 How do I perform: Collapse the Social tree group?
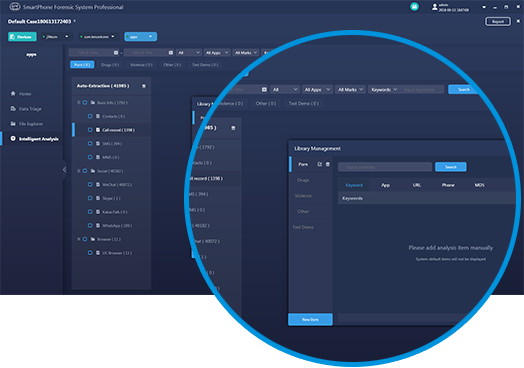[79, 171]
